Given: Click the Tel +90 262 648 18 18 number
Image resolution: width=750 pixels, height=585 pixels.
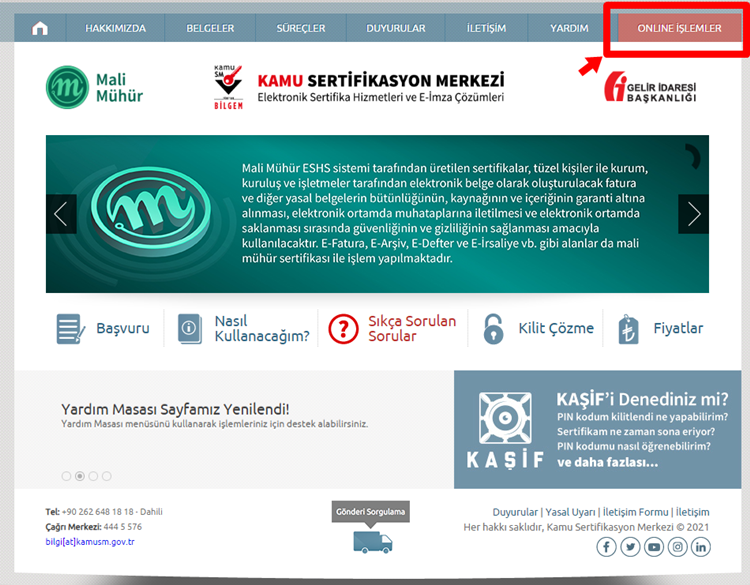Looking at the screenshot, I should pos(98,512).
